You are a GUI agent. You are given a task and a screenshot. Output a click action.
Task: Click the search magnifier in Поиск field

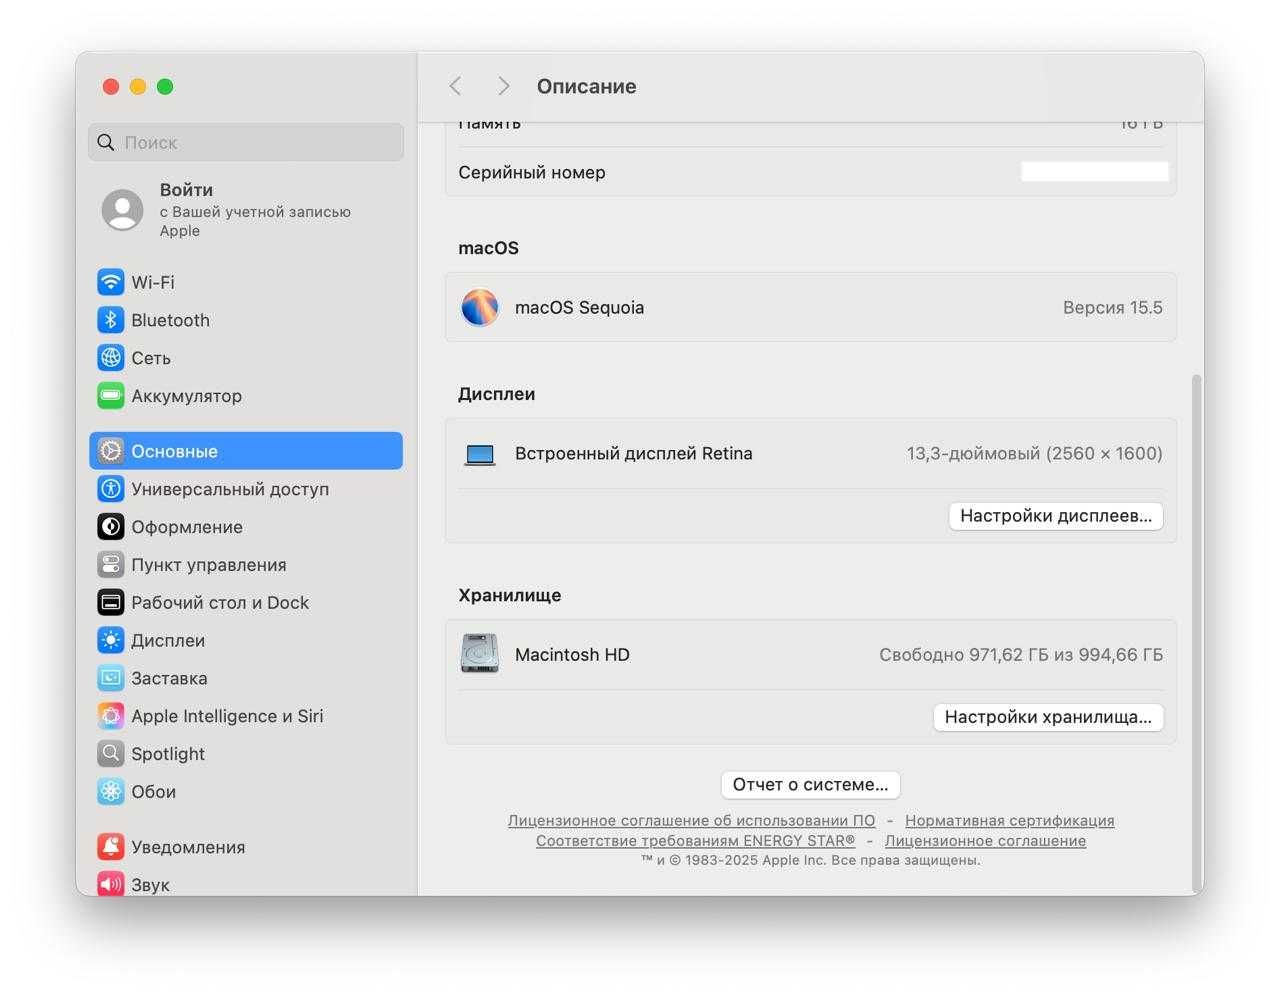coord(106,142)
